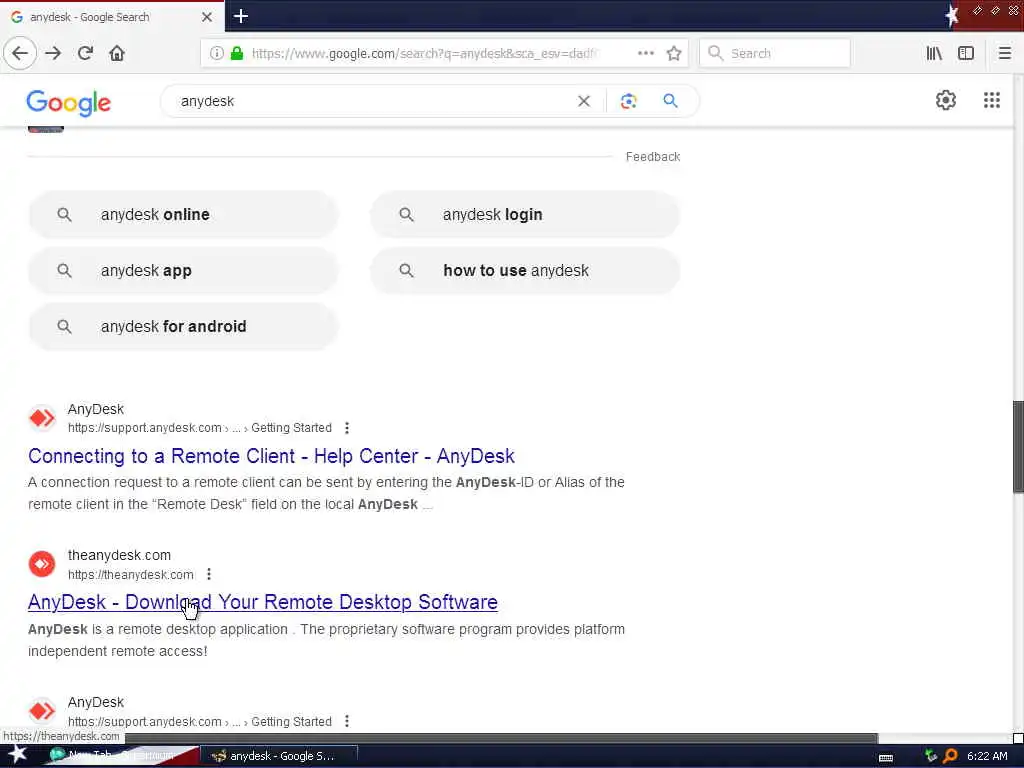Open the Library toolbar icon

click(934, 53)
